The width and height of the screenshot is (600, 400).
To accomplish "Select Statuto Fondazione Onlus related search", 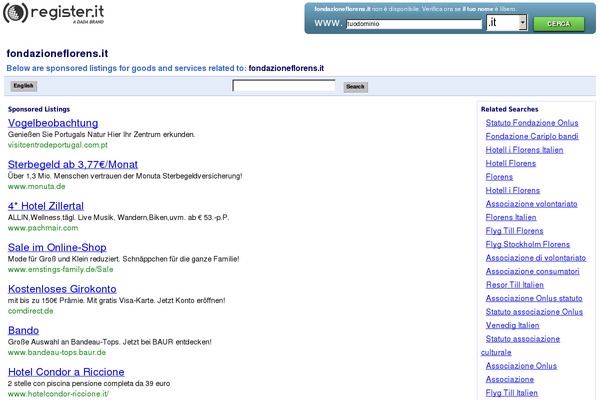I will click(532, 123).
